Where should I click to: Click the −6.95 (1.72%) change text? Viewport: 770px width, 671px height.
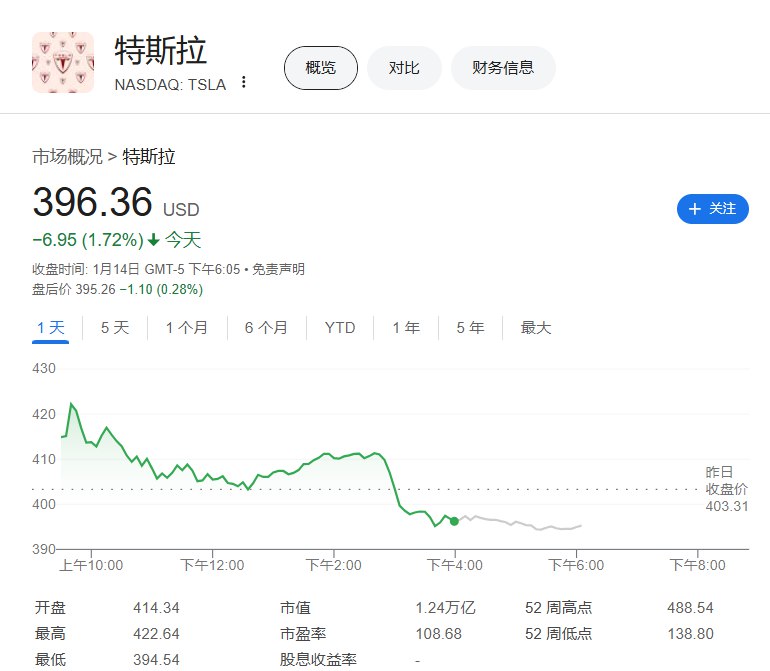point(88,240)
